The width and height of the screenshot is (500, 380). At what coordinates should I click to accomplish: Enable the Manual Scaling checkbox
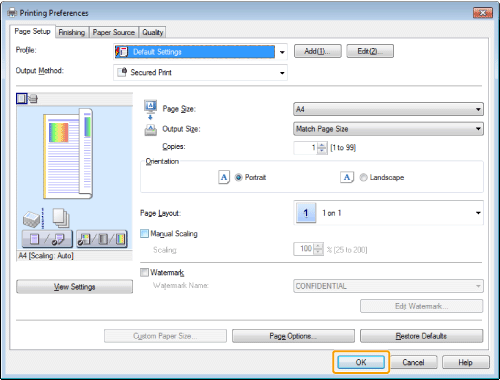click(144, 234)
